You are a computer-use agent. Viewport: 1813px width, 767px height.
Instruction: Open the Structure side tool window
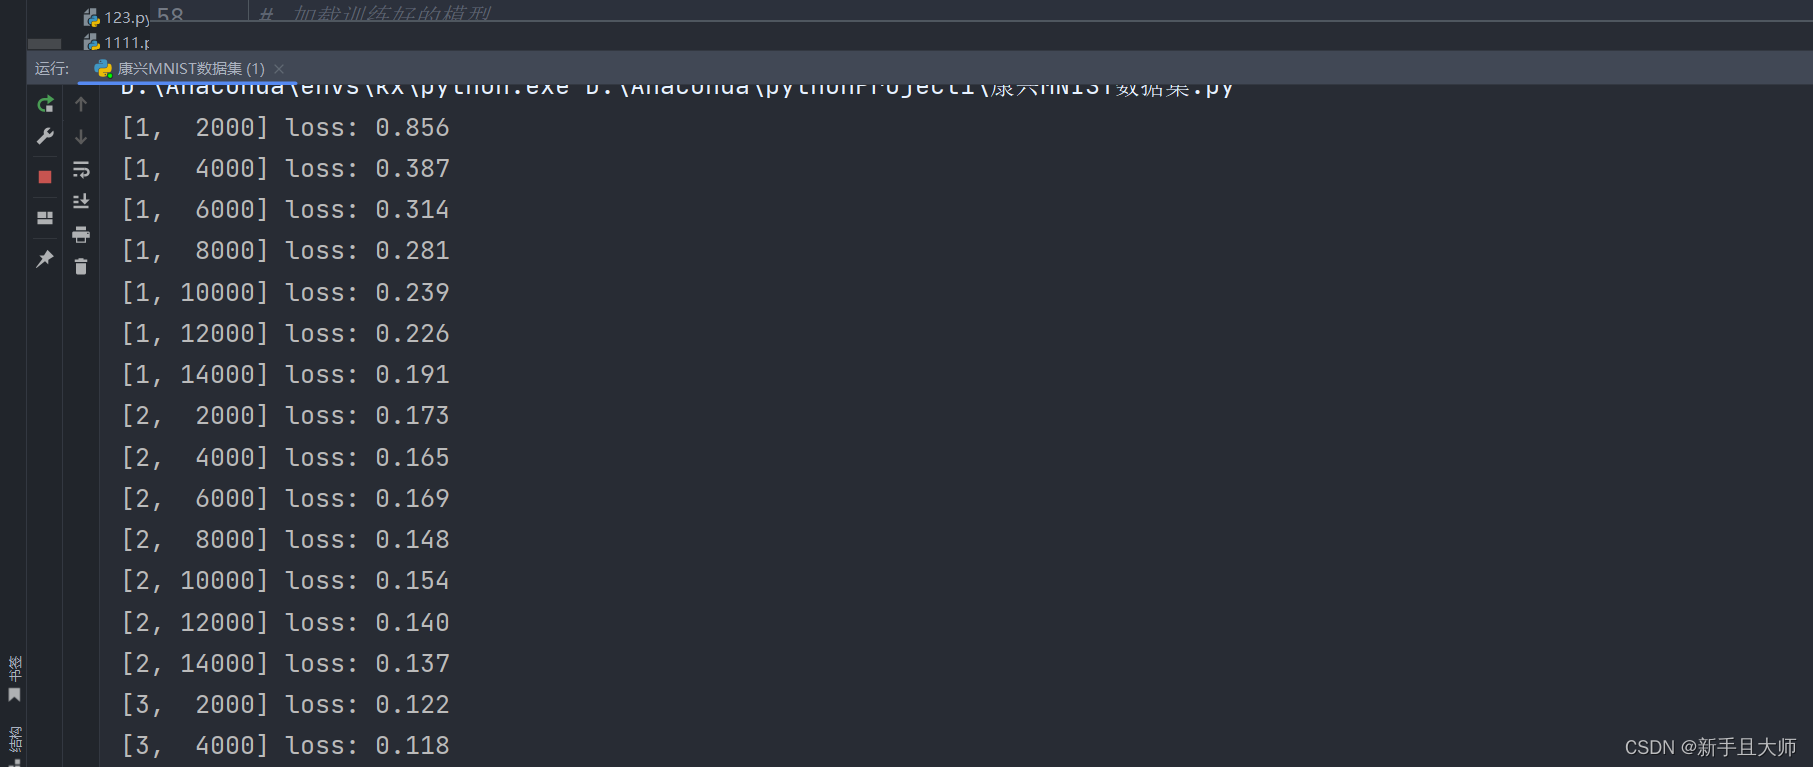(14, 745)
